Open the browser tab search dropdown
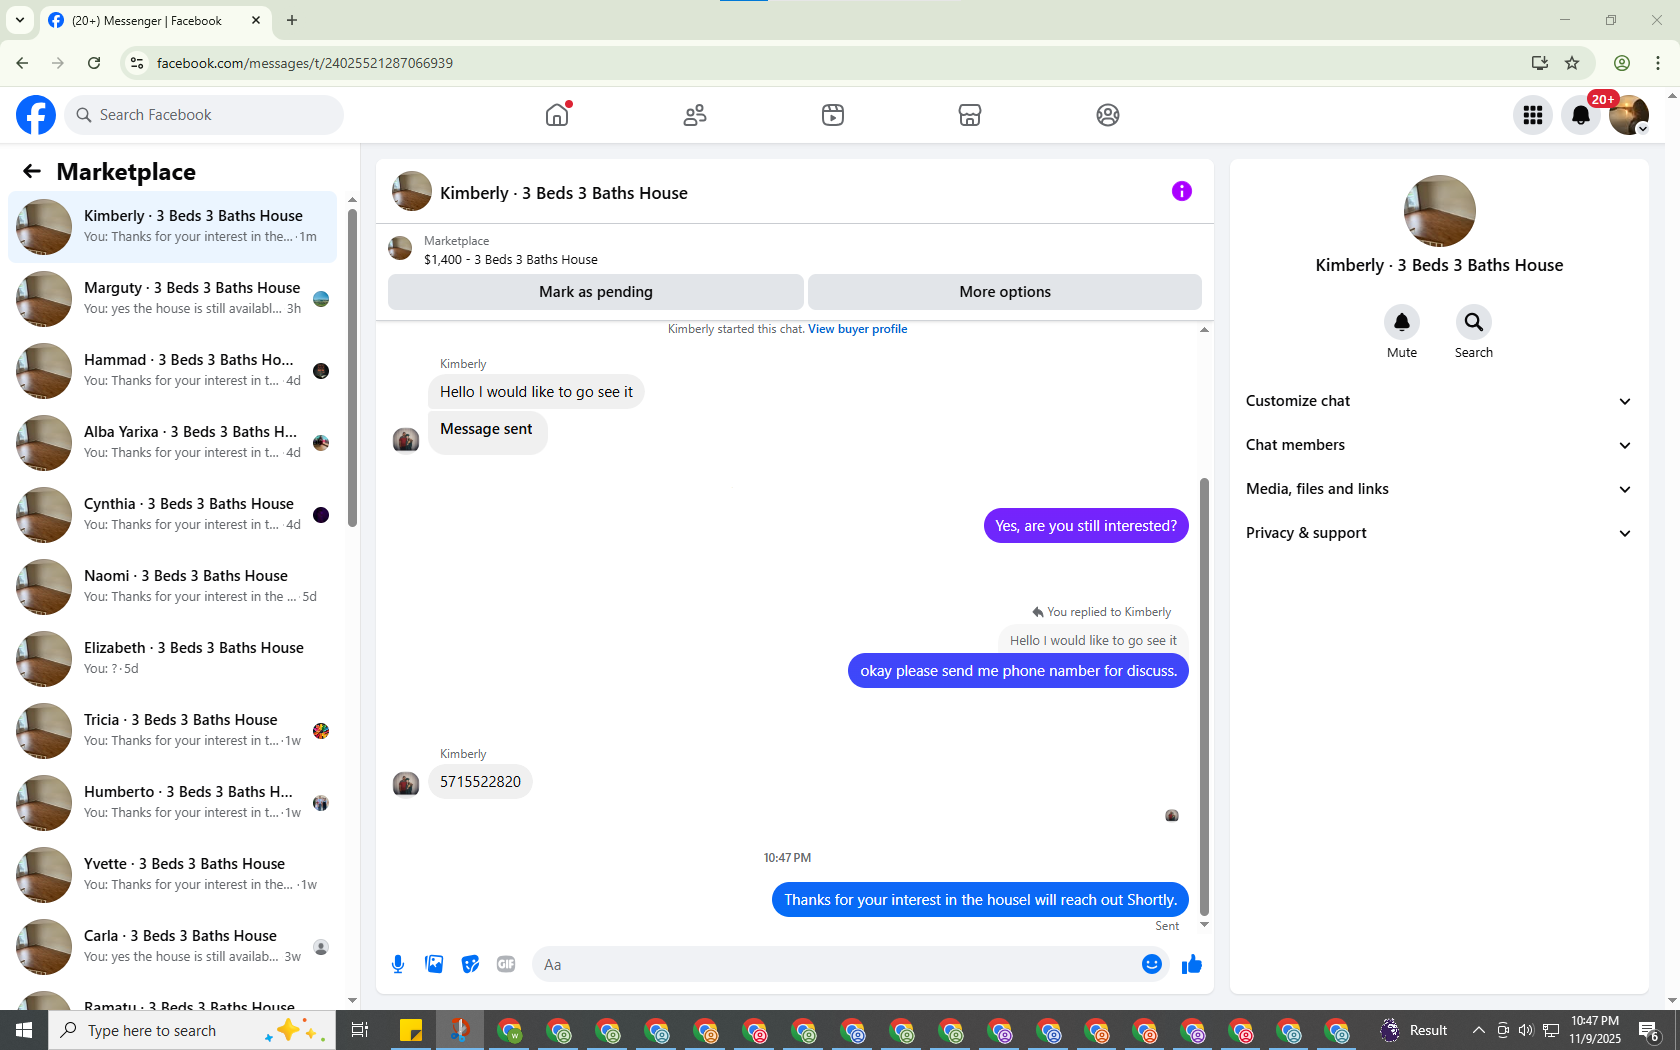This screenshot has height=1050, width=1680. [20, 20]
